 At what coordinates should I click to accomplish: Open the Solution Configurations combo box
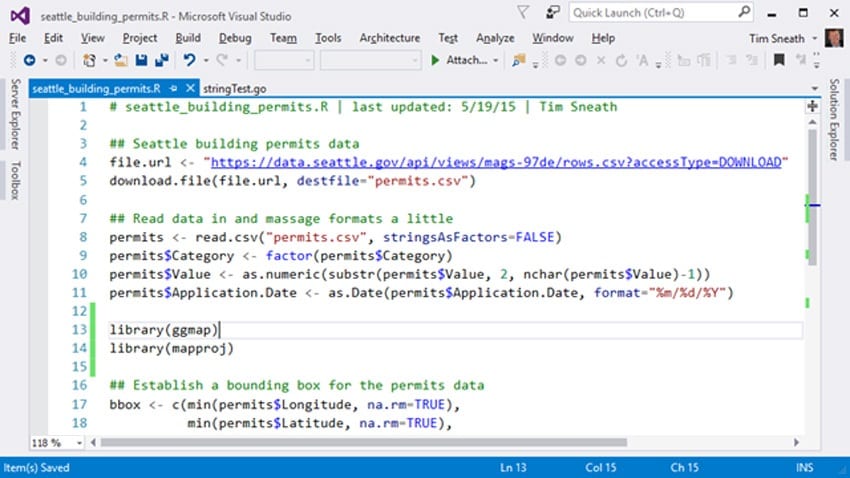tap(284, 60)
